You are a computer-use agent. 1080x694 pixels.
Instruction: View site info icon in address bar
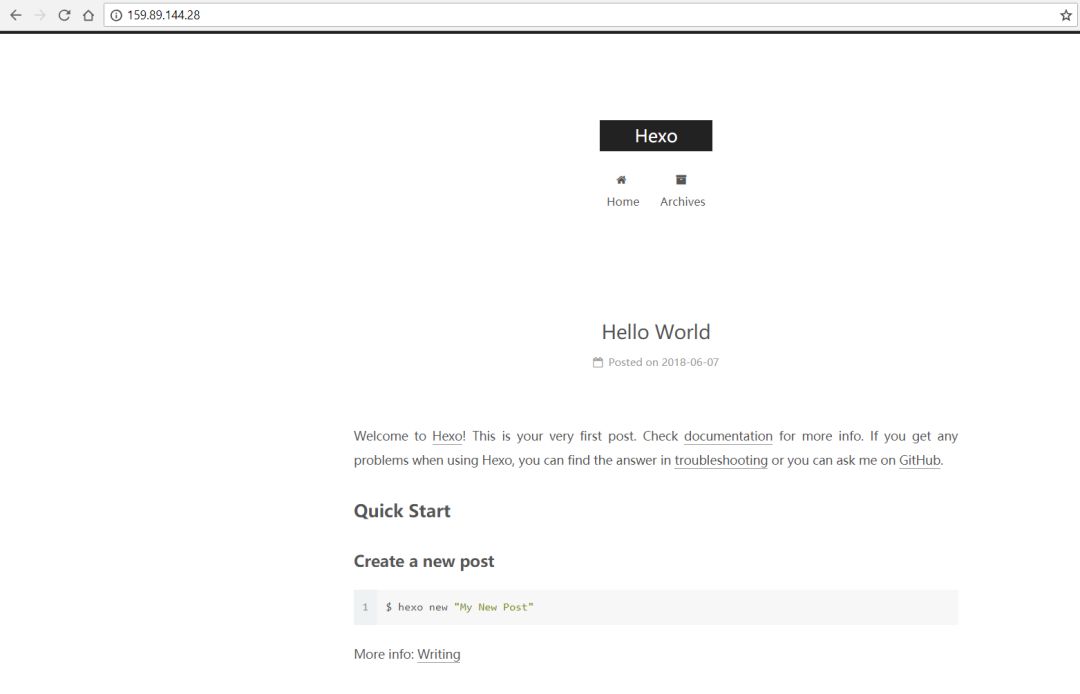(116, 15)
